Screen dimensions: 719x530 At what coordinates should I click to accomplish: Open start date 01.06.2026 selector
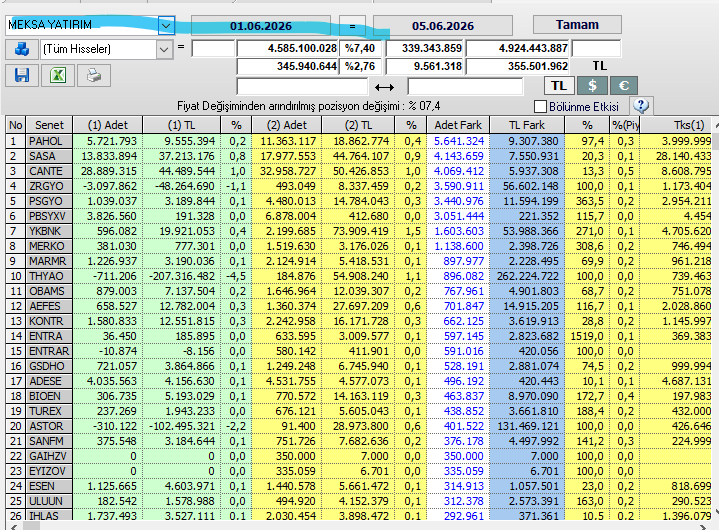[260, 26]
